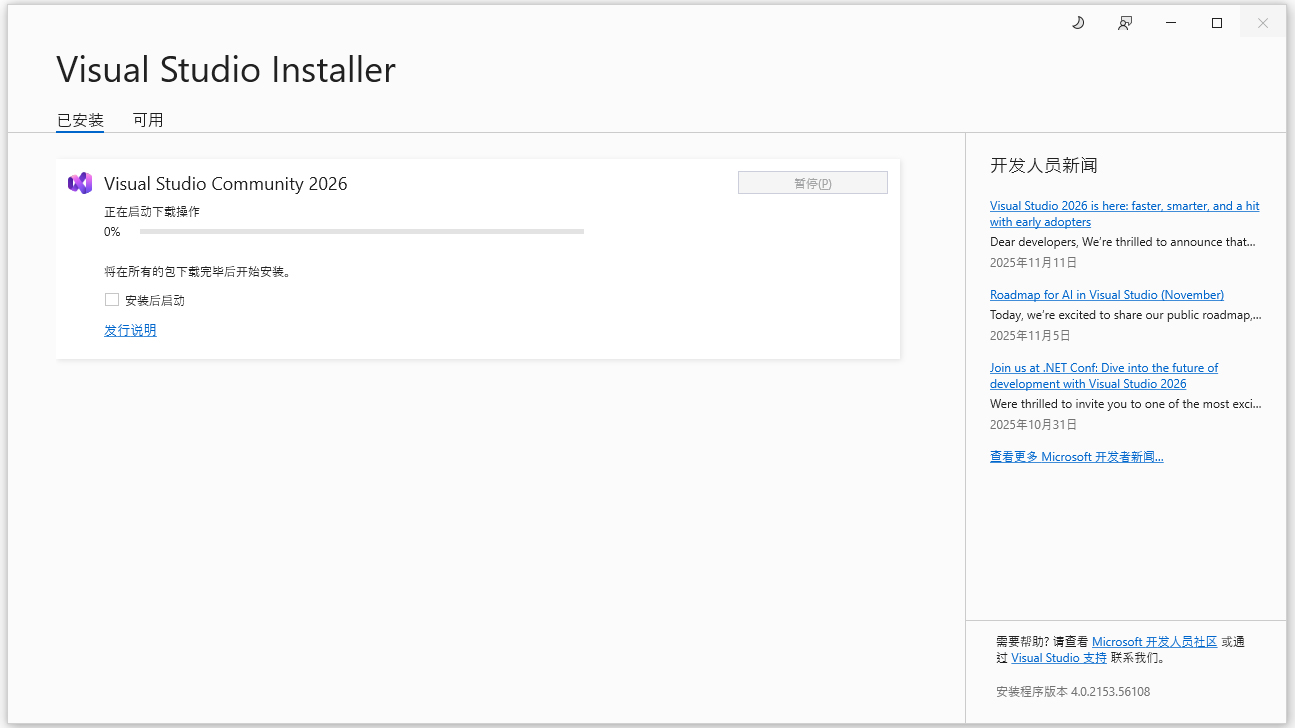Screen dimensions: 1295x728
Task: Minimize the installer window
Action: (x=1170, y=21)
